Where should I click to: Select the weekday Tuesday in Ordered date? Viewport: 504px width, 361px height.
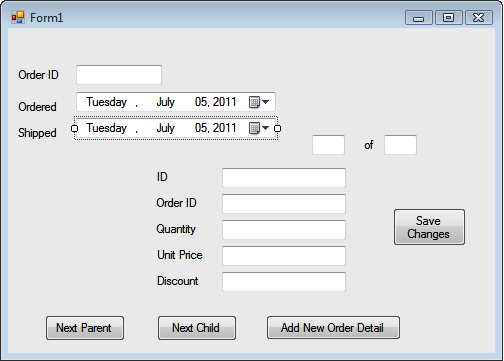click(106, 102)
